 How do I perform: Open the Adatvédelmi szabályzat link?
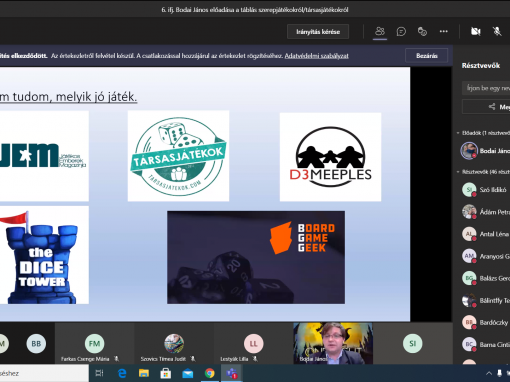[316, 56]
